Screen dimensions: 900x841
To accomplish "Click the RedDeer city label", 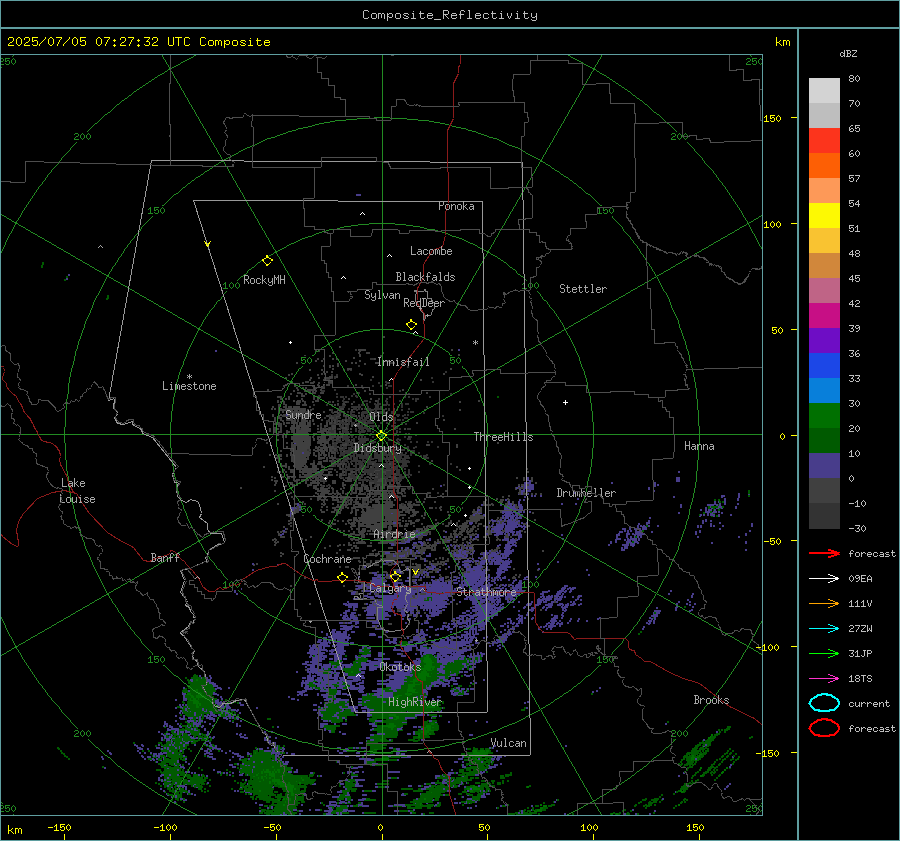I will 424,303.
